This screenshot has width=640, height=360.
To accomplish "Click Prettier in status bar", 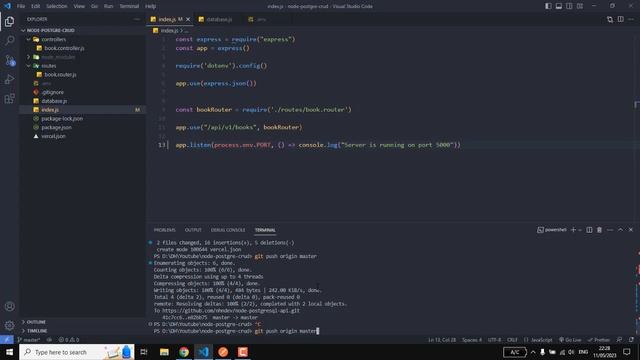I will point(599,340).
